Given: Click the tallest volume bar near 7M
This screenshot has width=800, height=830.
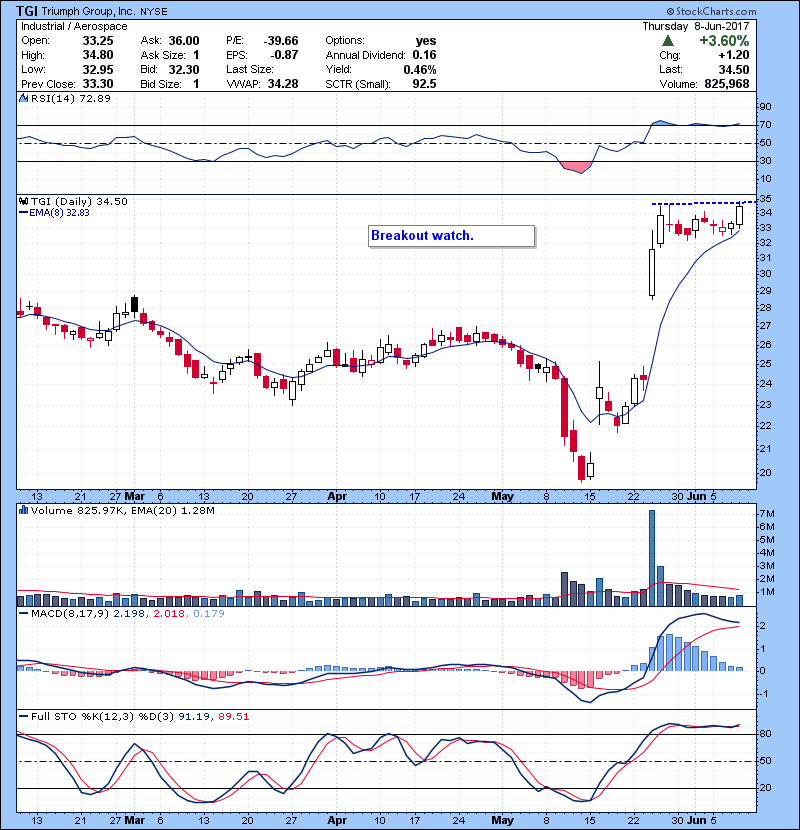Looking at the screenshot, I should 652,558.
